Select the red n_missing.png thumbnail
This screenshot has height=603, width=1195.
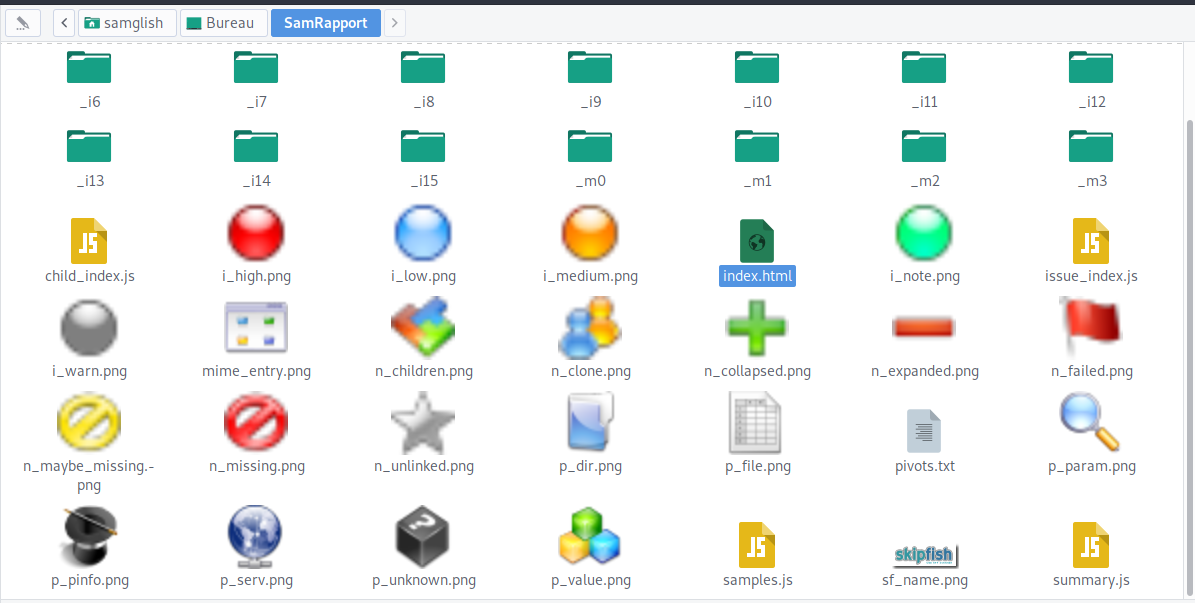tap(256, 423)
